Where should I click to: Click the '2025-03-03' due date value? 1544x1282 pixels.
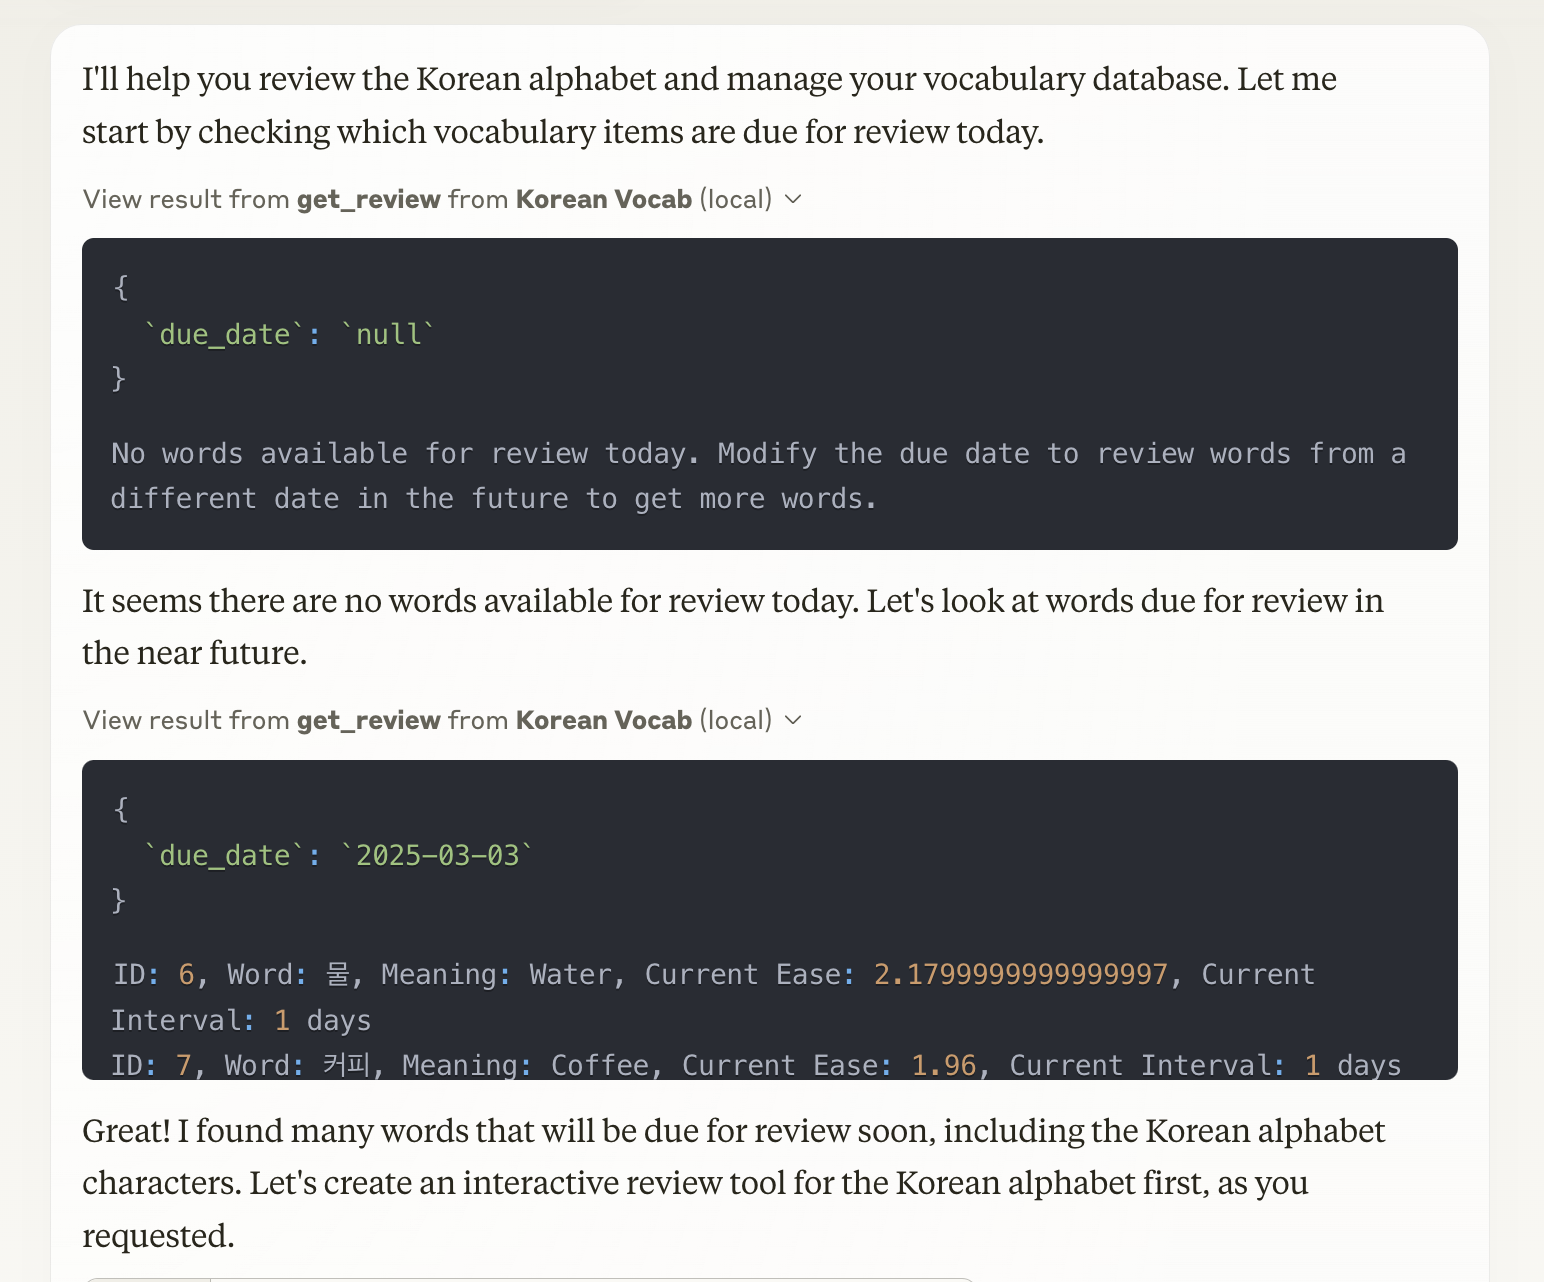pos(438,855)
